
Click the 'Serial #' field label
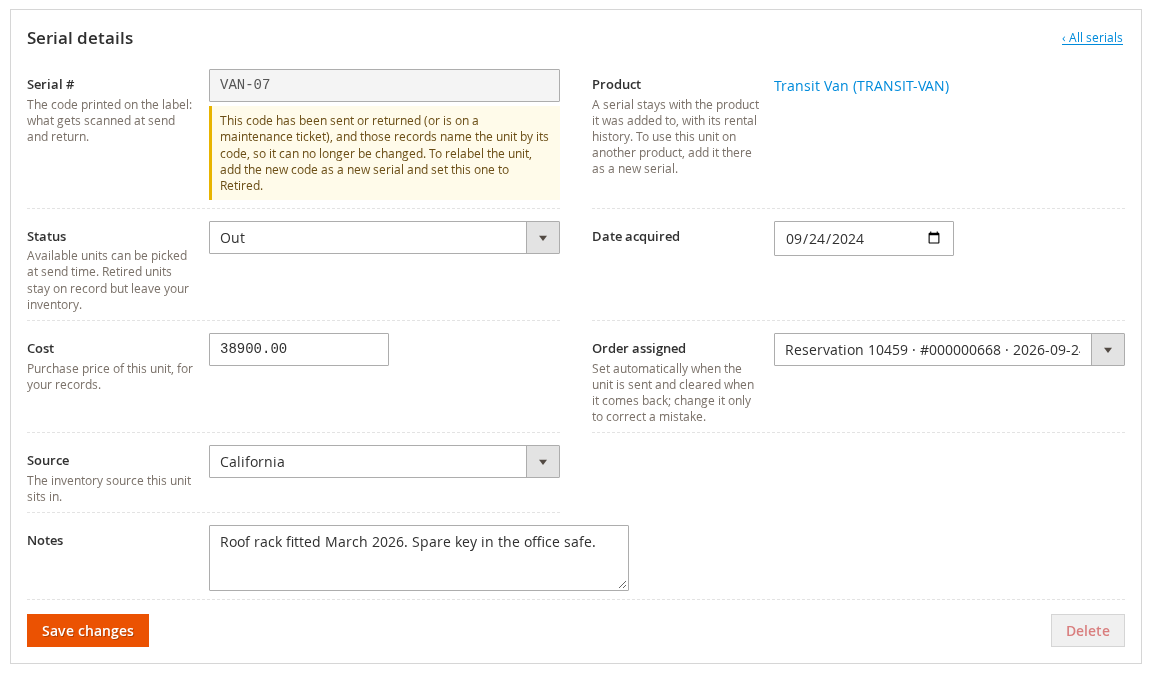(x=51, y=84)
